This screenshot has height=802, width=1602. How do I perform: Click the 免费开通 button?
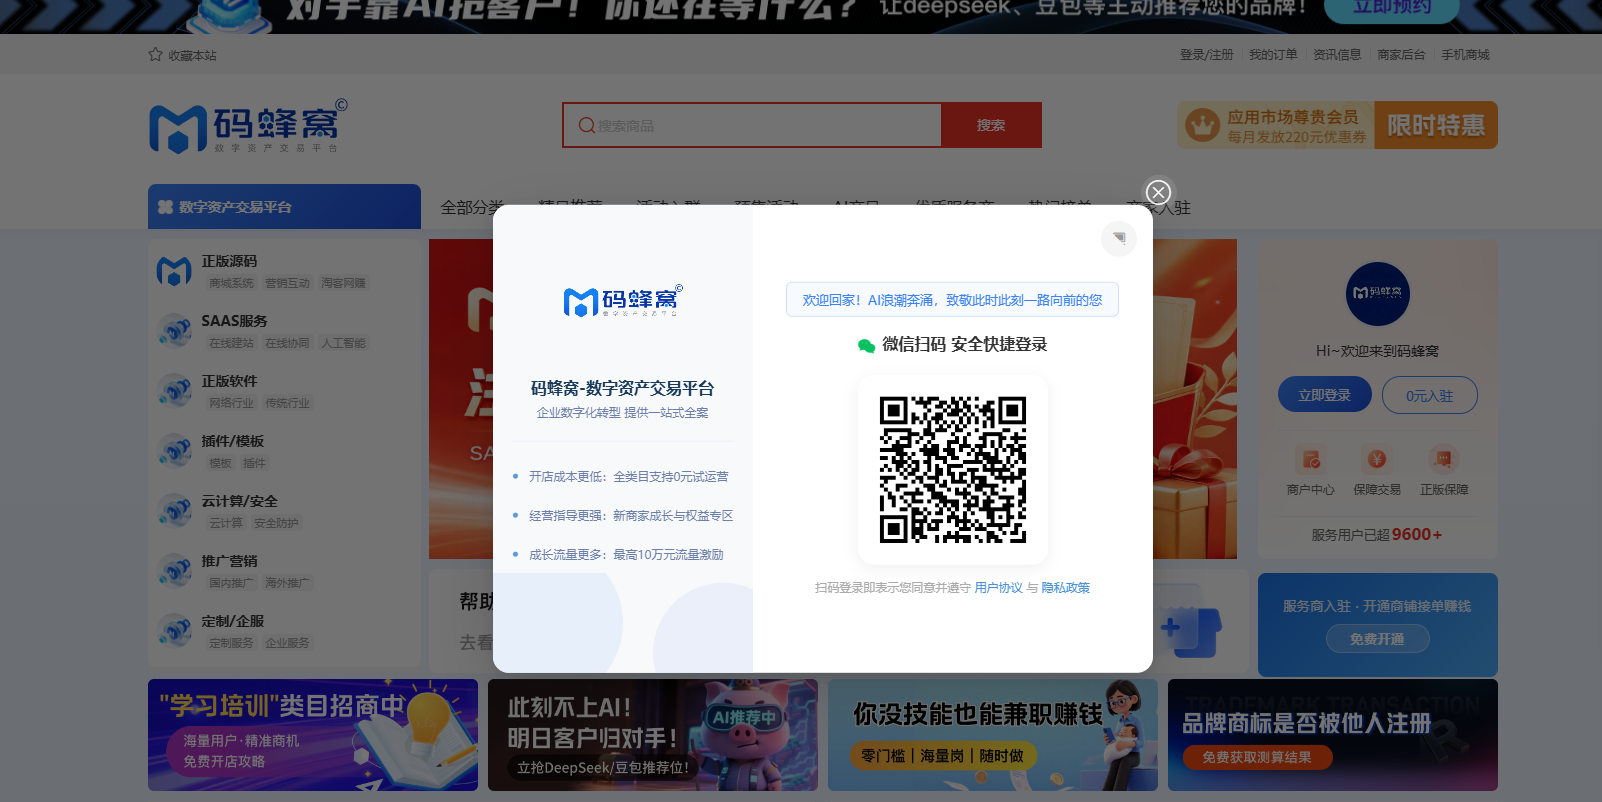click(x=1377, y=639)
